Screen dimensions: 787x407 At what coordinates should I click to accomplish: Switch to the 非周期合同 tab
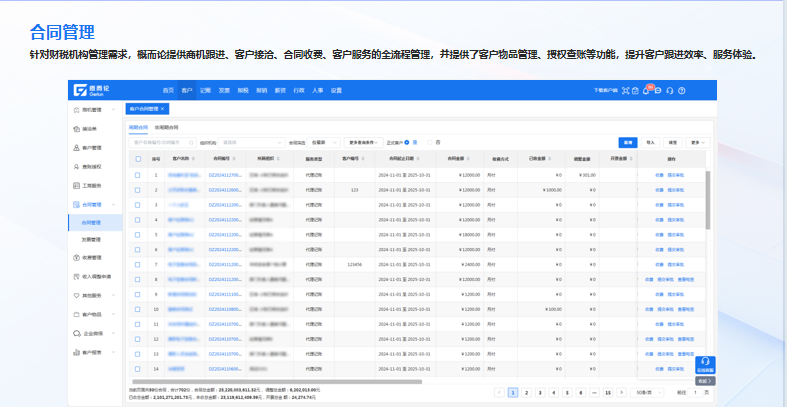(166, 127)
